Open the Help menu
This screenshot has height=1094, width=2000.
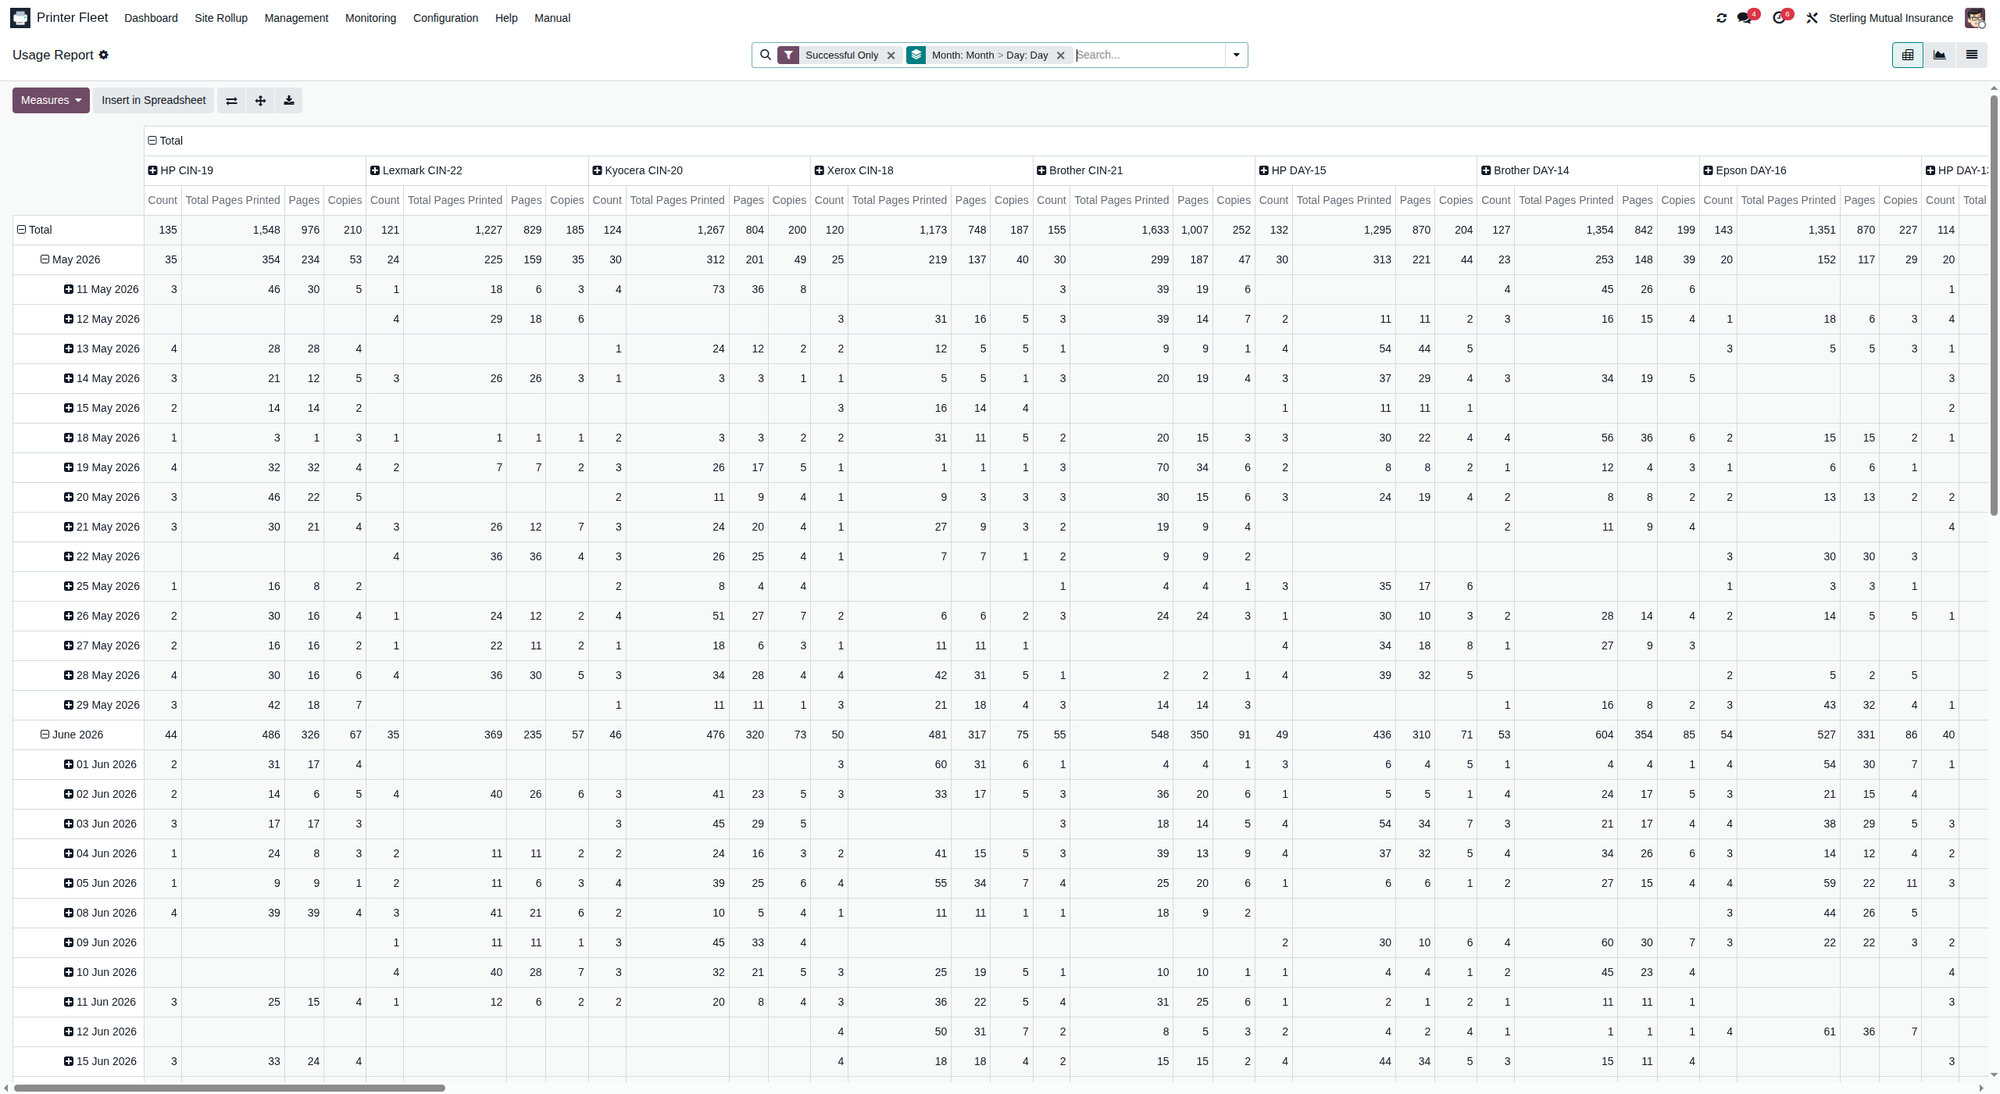507,18
